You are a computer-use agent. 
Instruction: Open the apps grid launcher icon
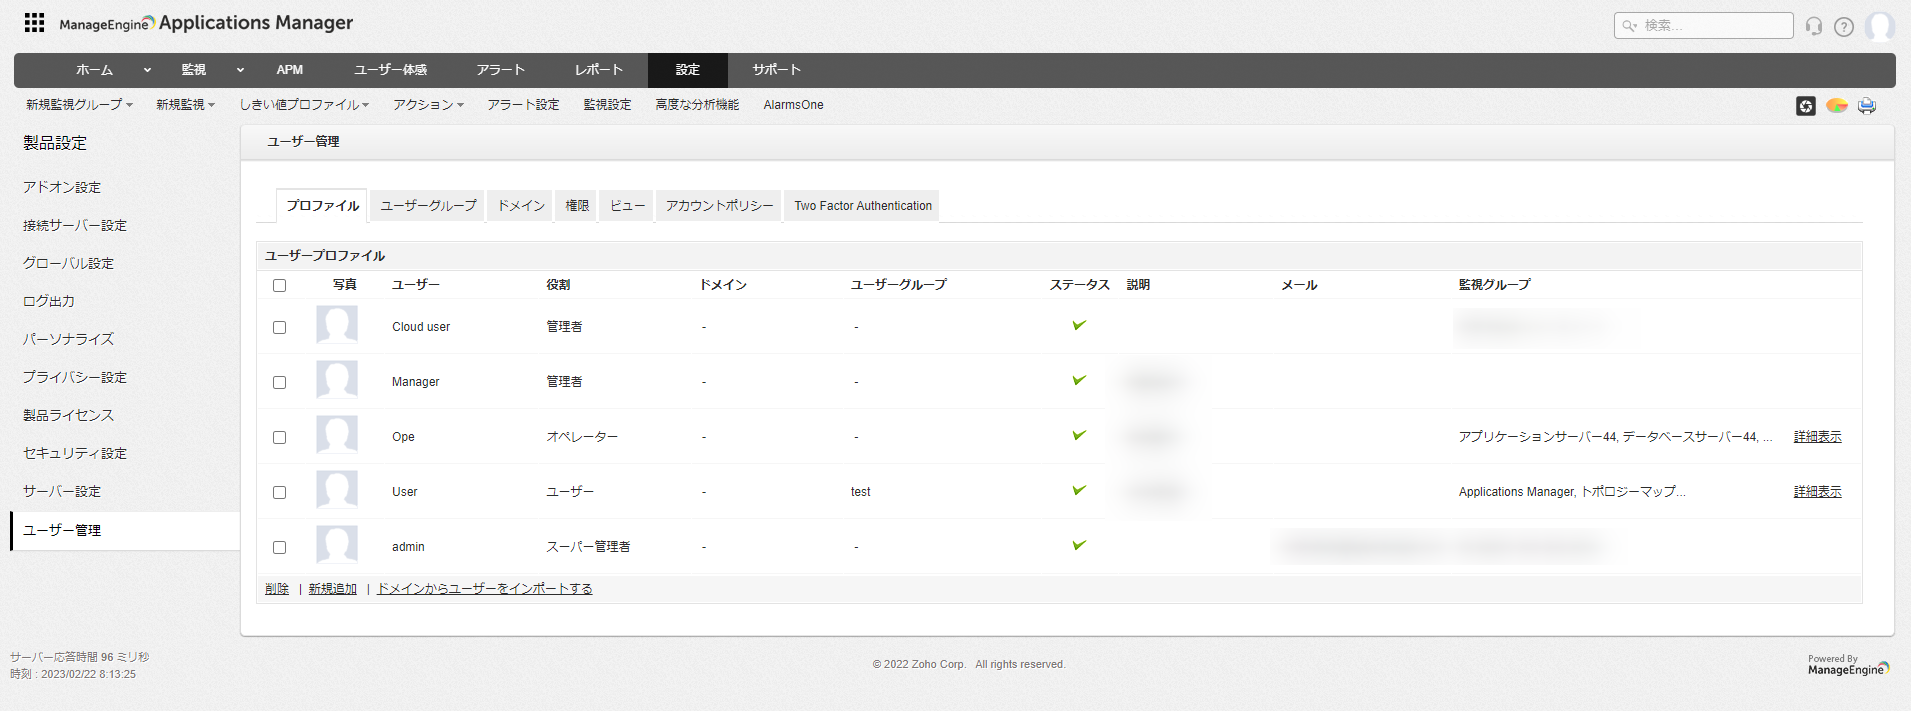pyautogui.click(x=34, y=22)
